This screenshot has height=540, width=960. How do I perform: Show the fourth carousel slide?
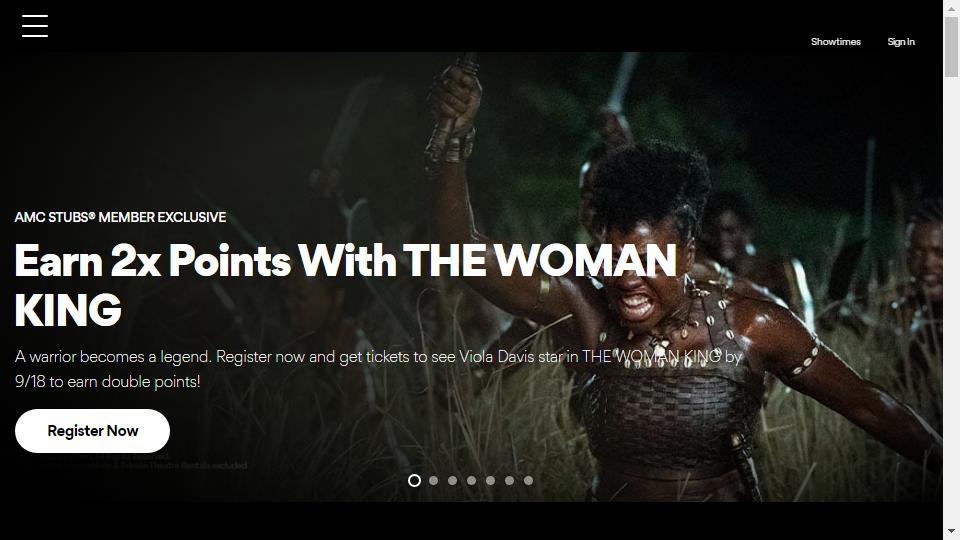(471, 481)
